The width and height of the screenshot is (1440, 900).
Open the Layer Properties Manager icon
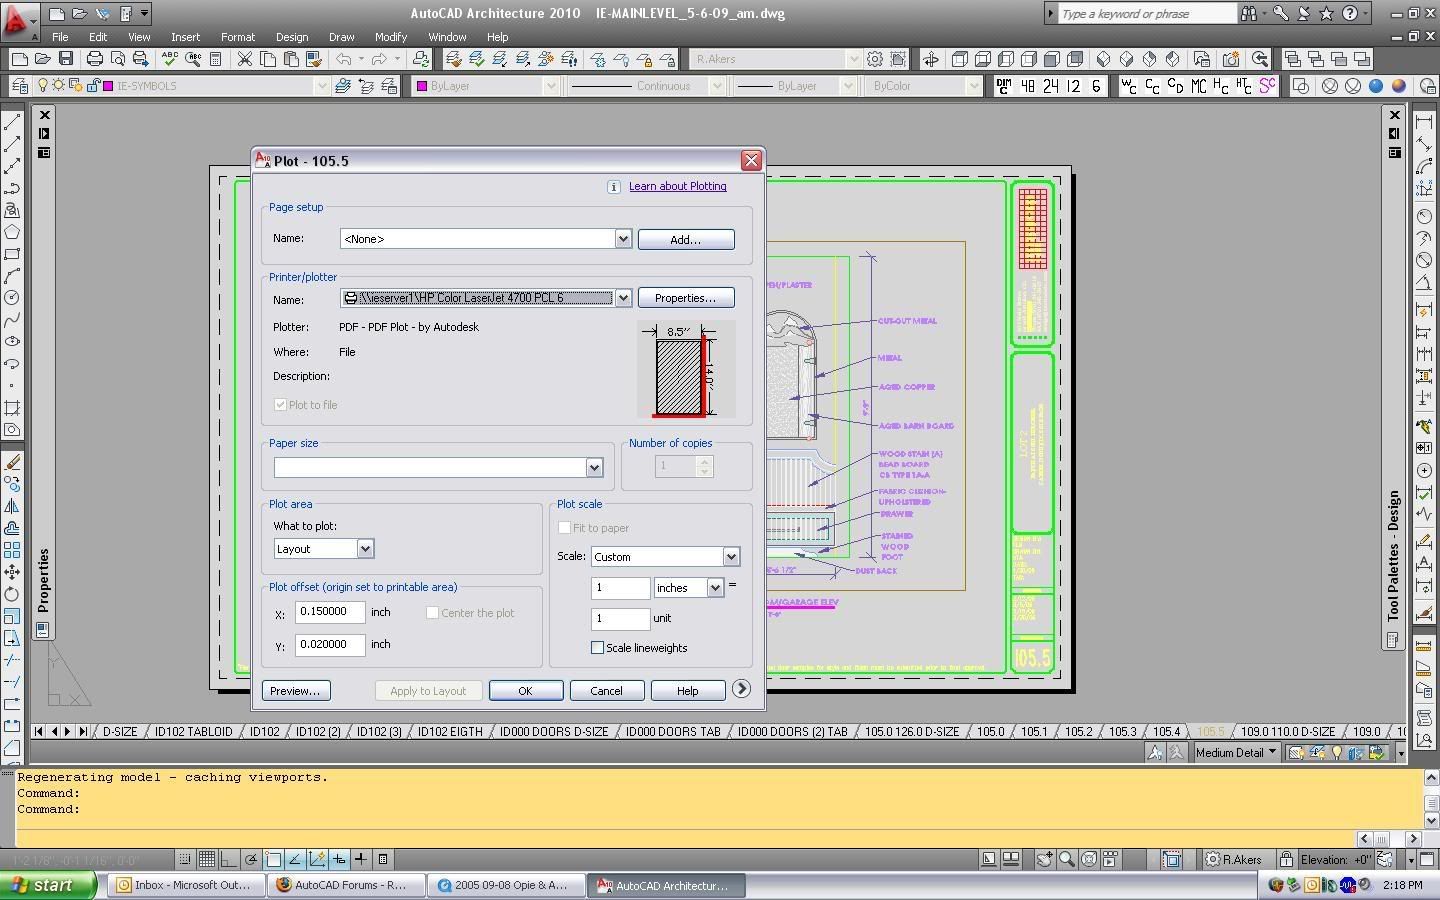[19, 86]
